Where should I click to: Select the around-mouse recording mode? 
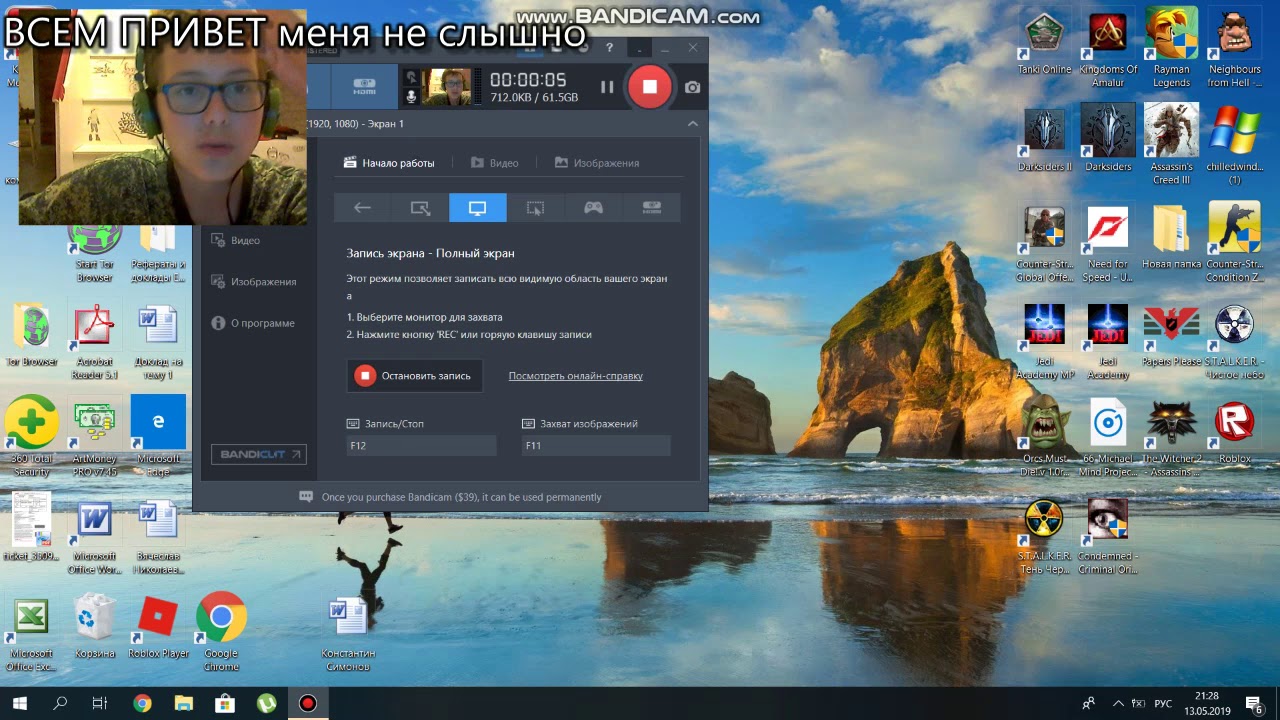pos(535,208)
